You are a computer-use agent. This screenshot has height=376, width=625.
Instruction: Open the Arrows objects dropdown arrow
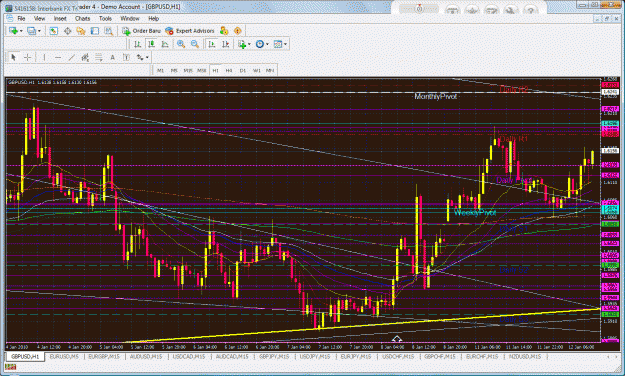[x=147, y=58]
